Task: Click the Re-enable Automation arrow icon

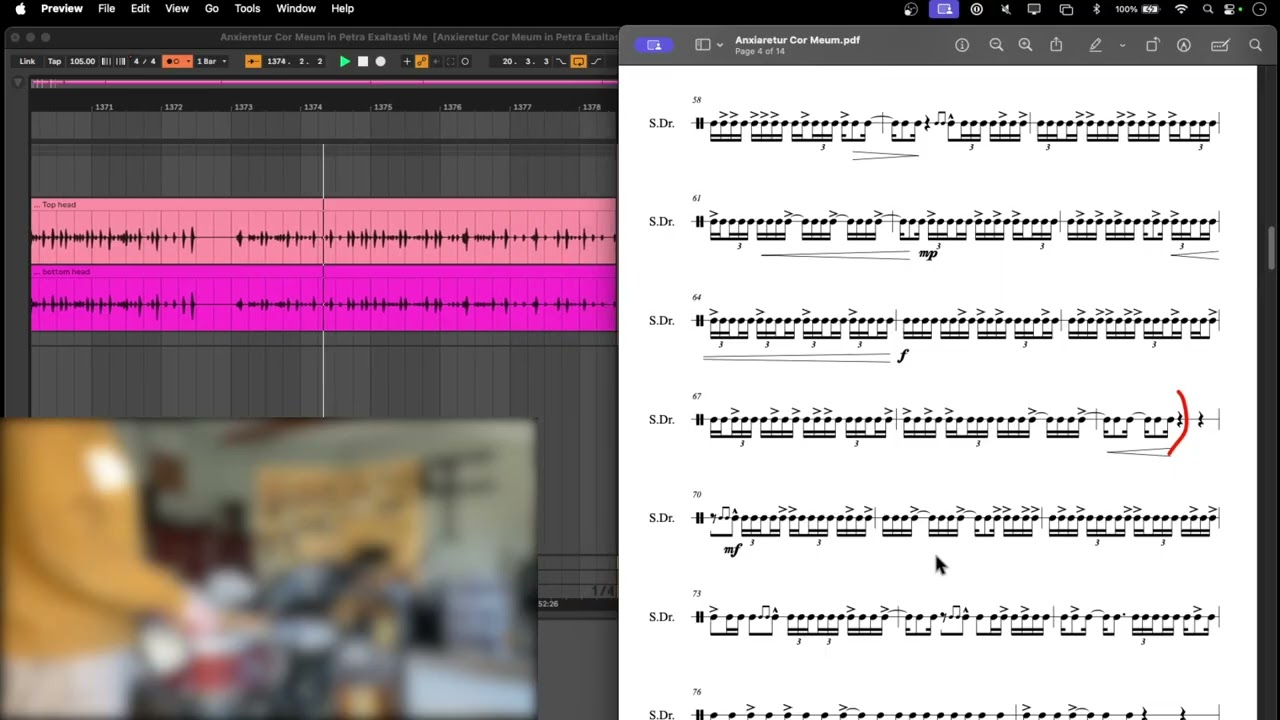Action: tap(436, 61)
